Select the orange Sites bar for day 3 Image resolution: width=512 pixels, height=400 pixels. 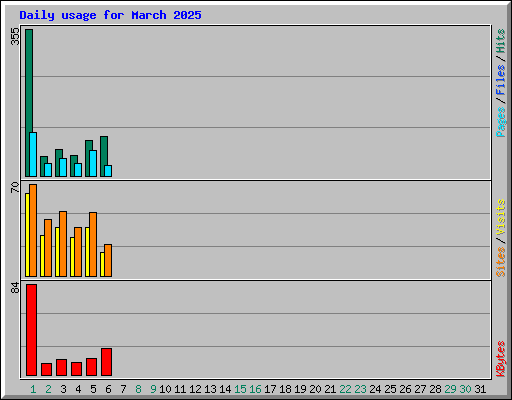tap(63, 244)
